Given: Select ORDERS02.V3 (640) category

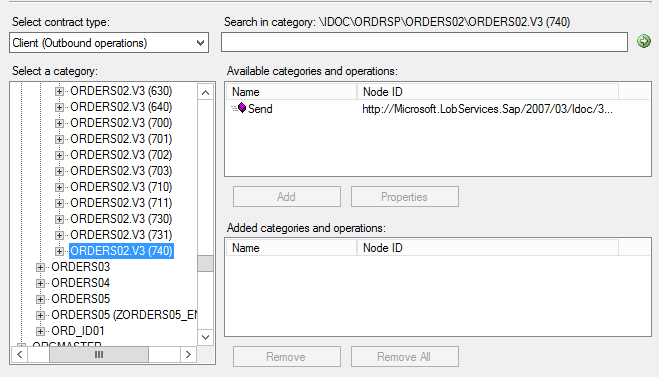Looking at the screenshot, I should point(121,107).
